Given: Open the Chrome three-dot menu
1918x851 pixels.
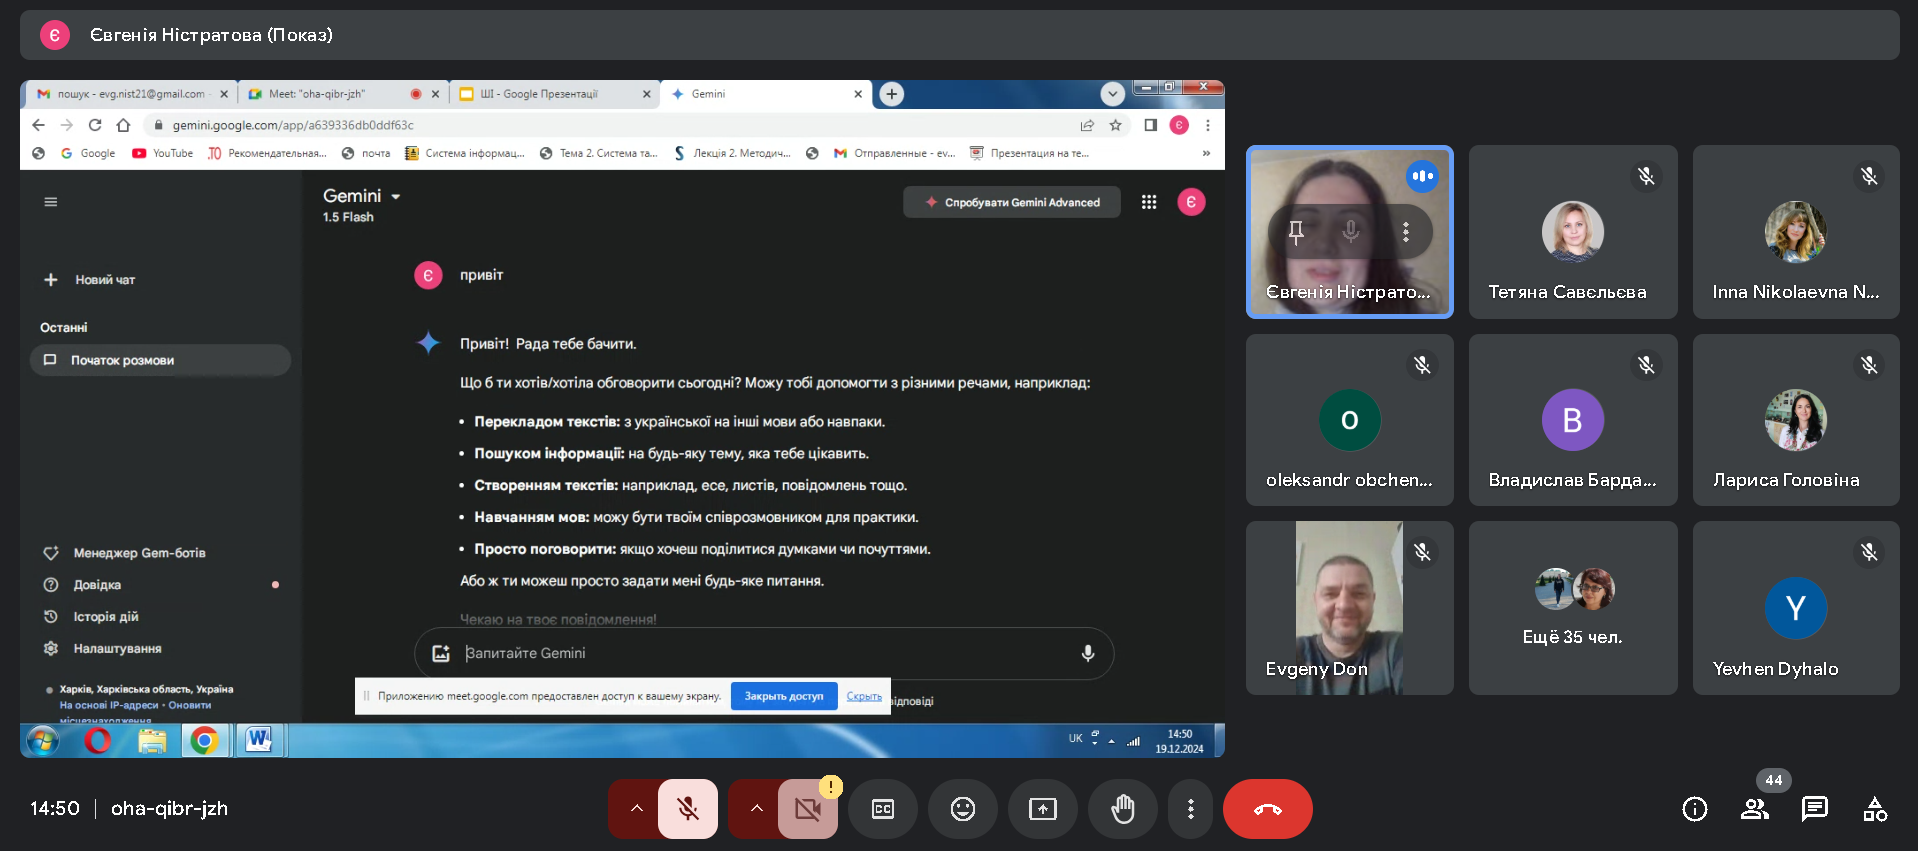Looking at the screenshot, I should point(1208,125).
